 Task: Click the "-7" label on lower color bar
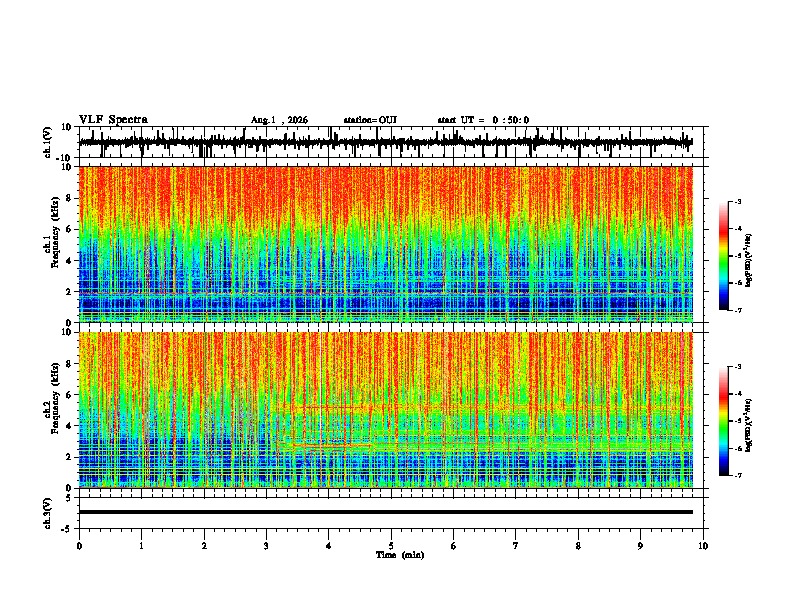(x=737, y=476)
